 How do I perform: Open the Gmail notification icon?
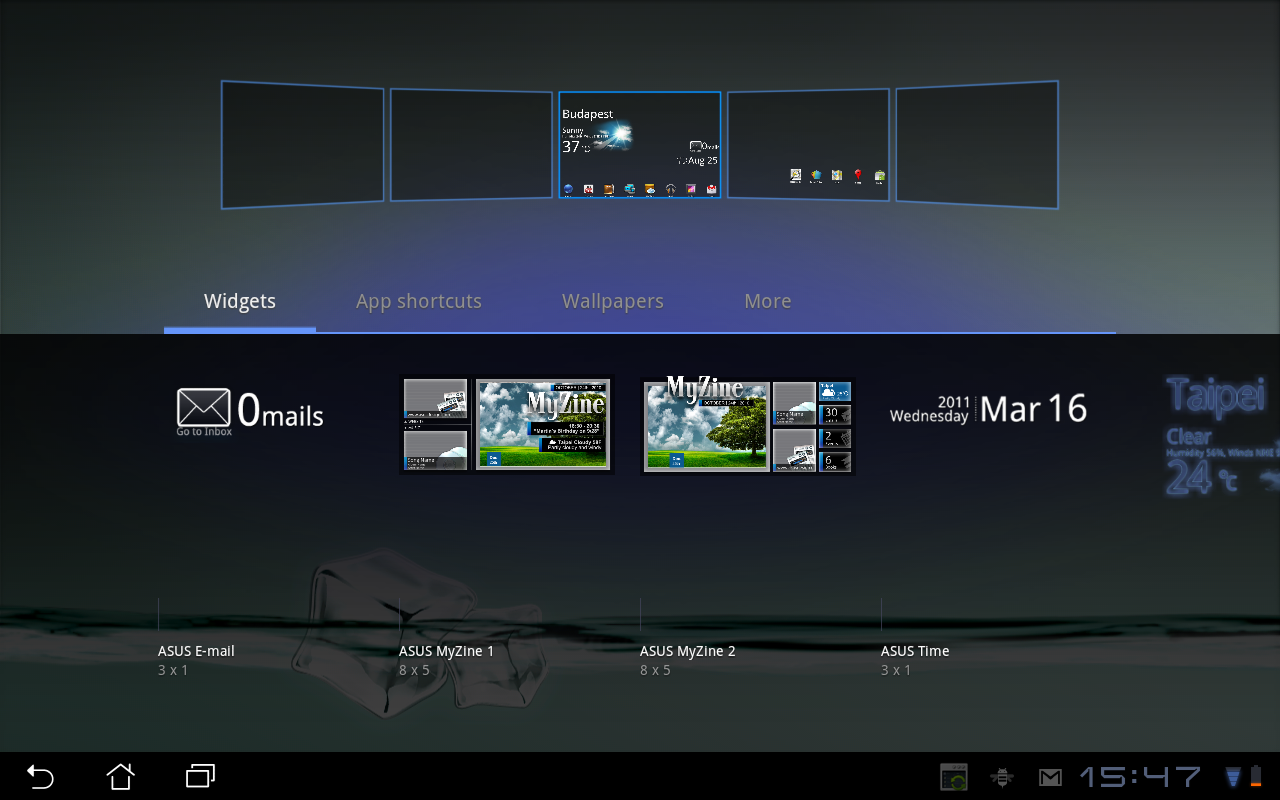pos(1050,777)
